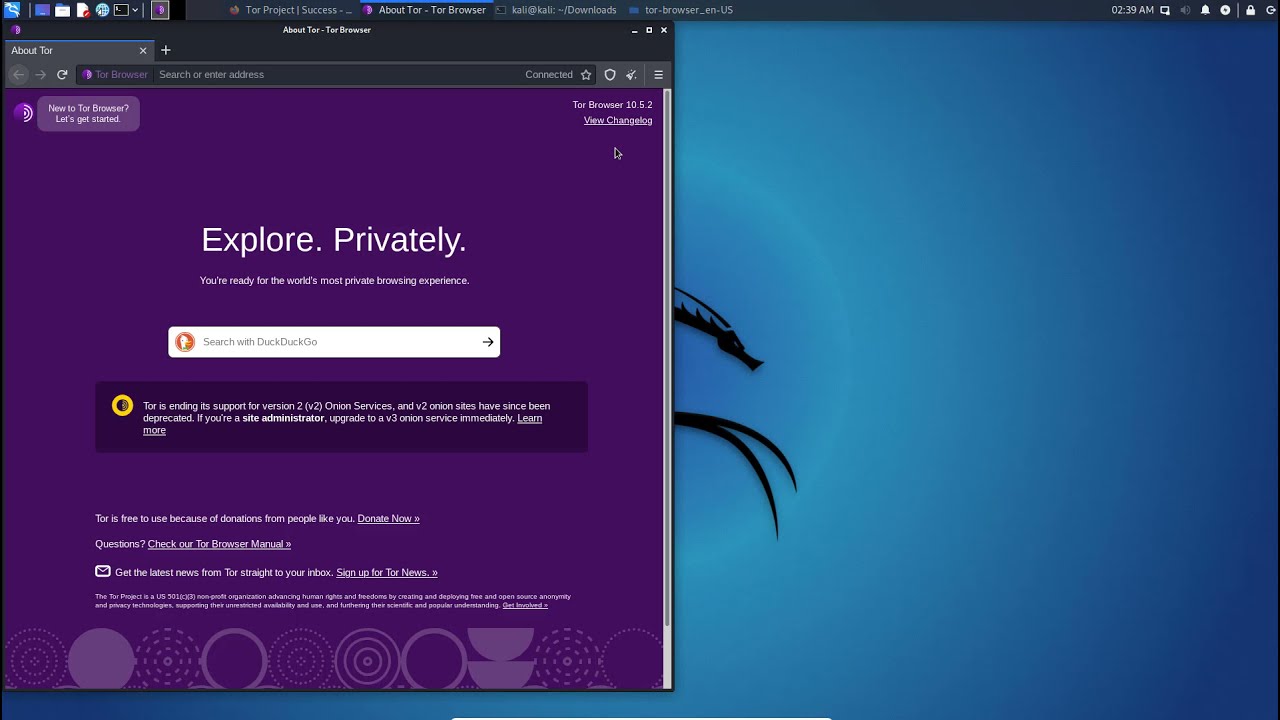Click the yellow onion warning icon
This screenshot has width=1280, height=720.
click(x=122, y=405)
